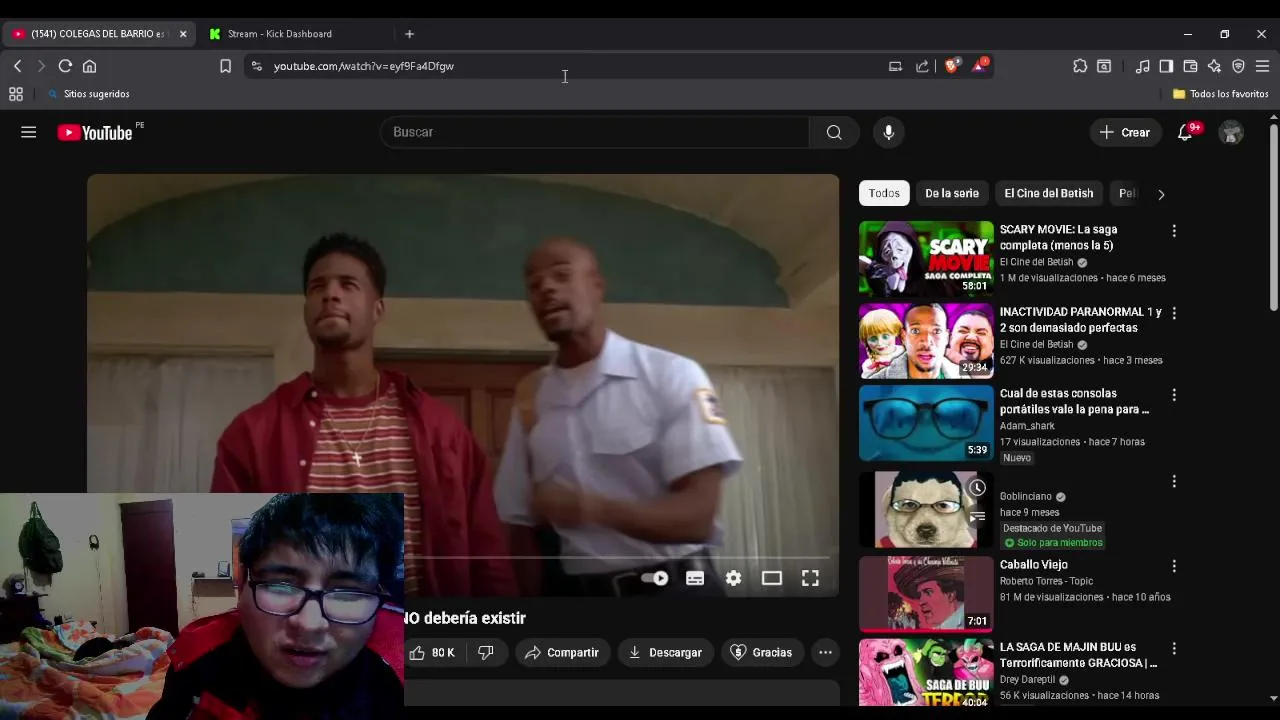Bookmark this page with the bookmark icon
This screenshot has height=720, width=1280.
click(225, 66)
